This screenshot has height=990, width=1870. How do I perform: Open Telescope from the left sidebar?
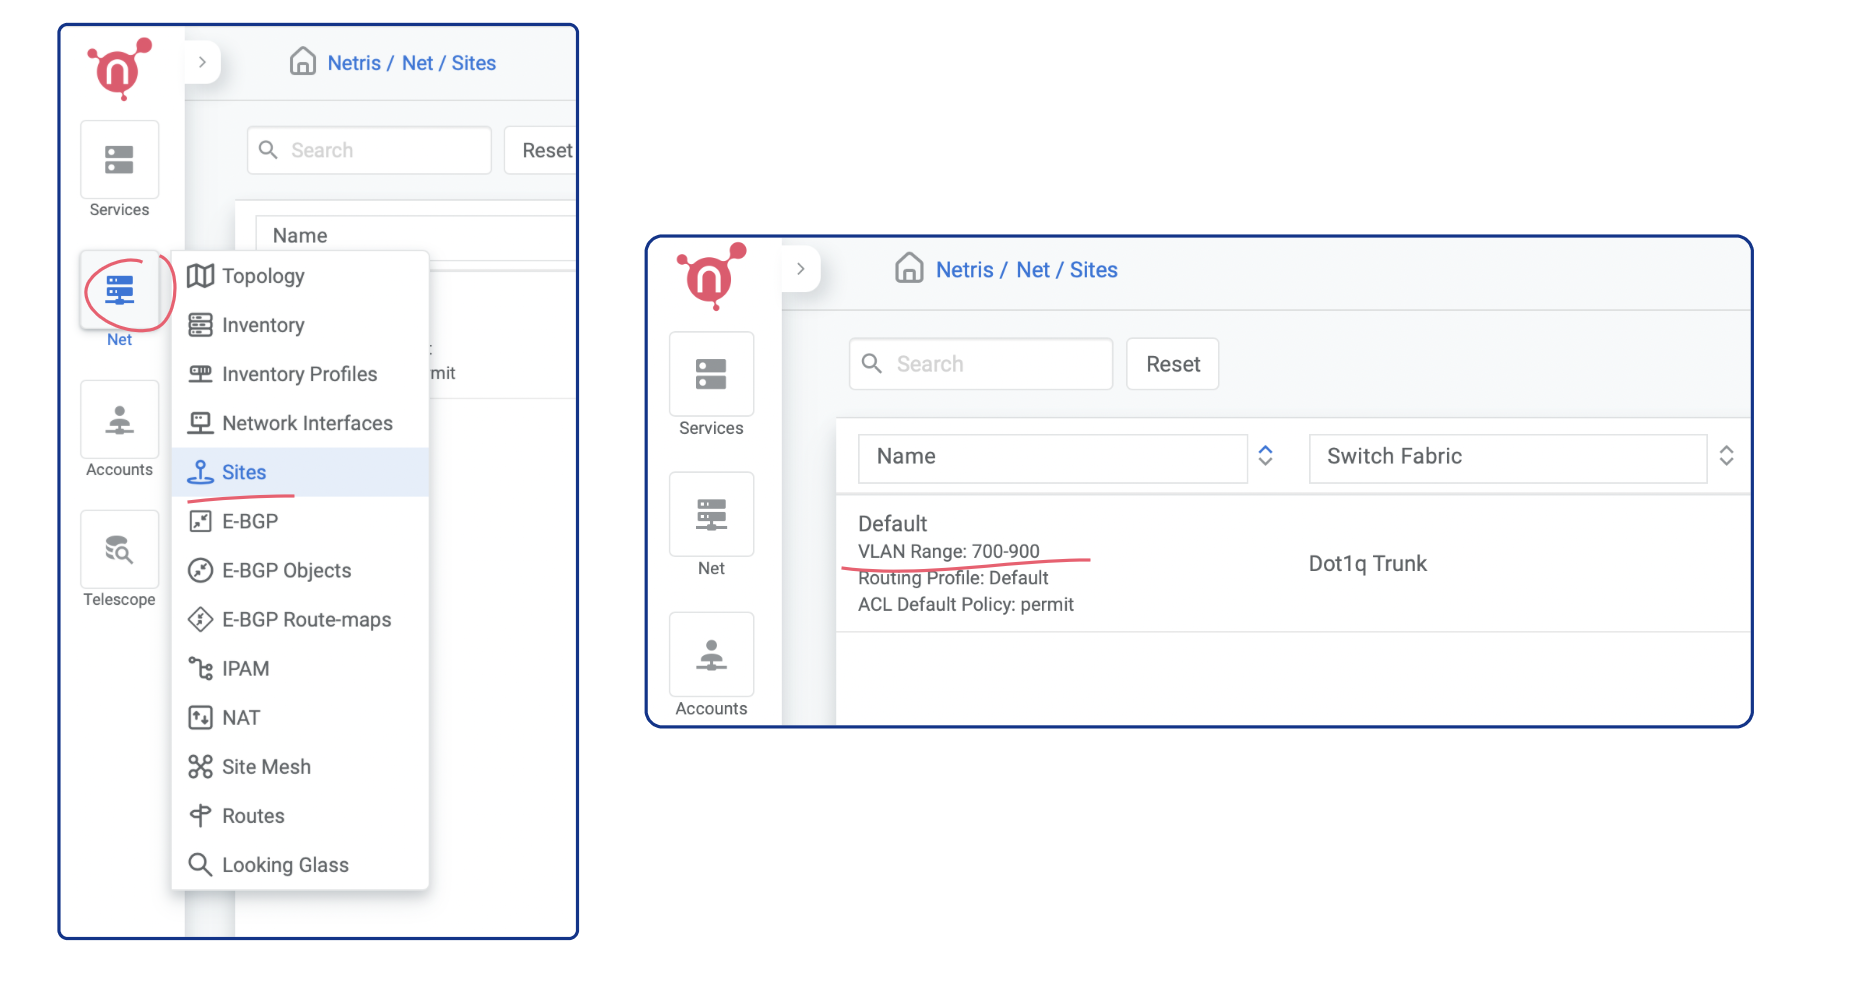tap(120, 550)
